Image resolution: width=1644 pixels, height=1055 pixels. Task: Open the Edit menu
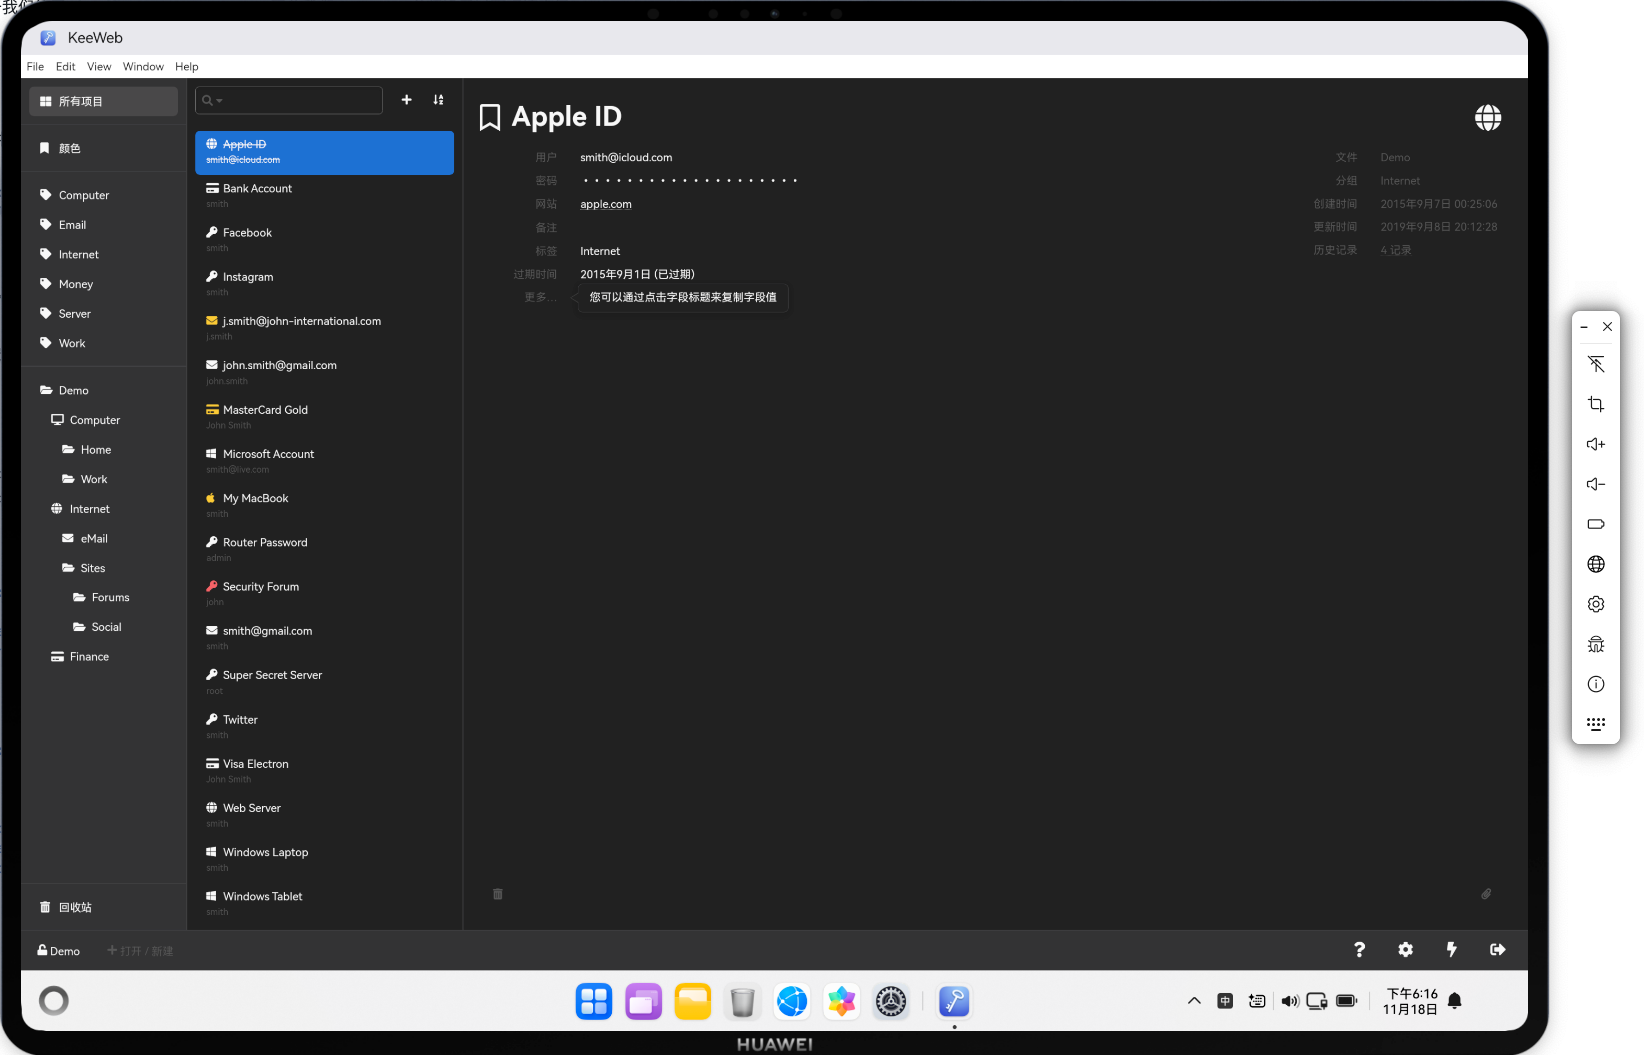(x=66, y=67)
